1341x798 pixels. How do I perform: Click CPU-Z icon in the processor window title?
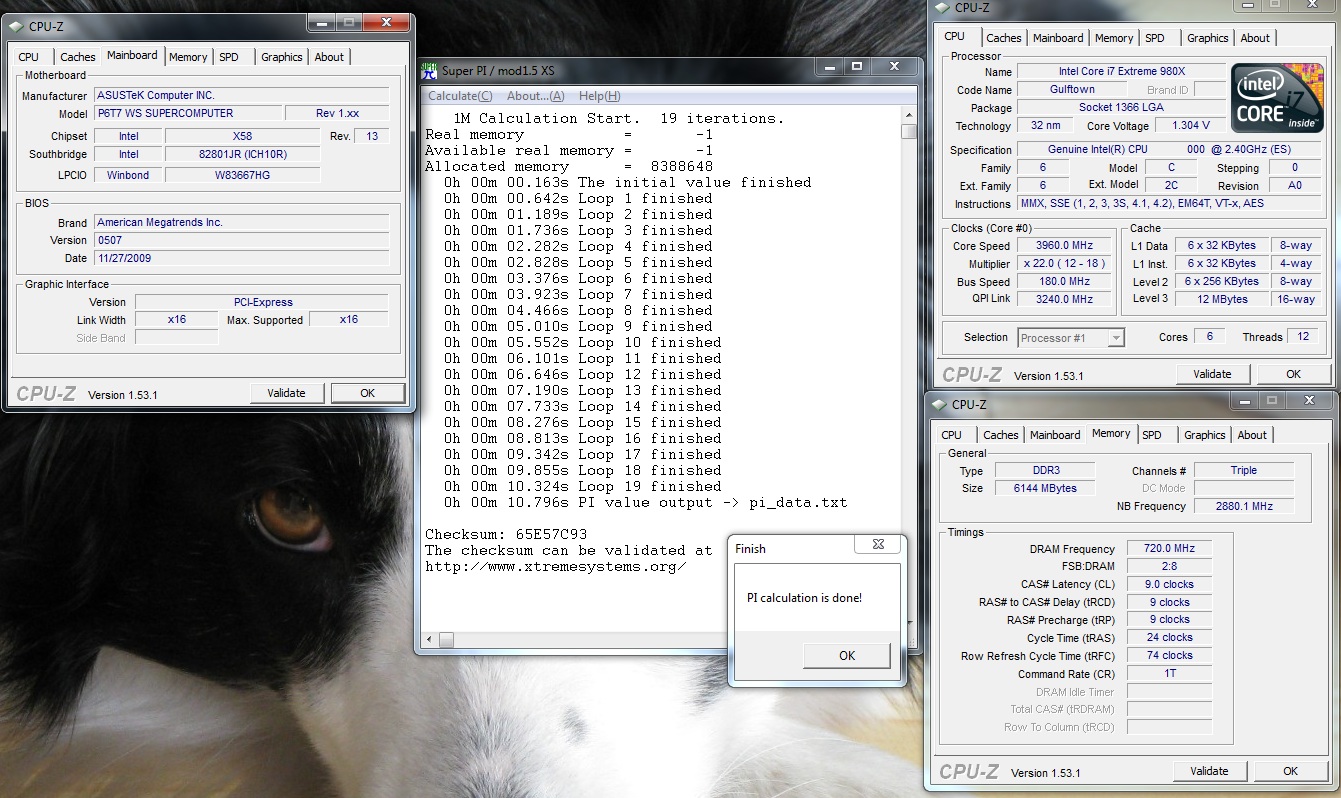943,8
